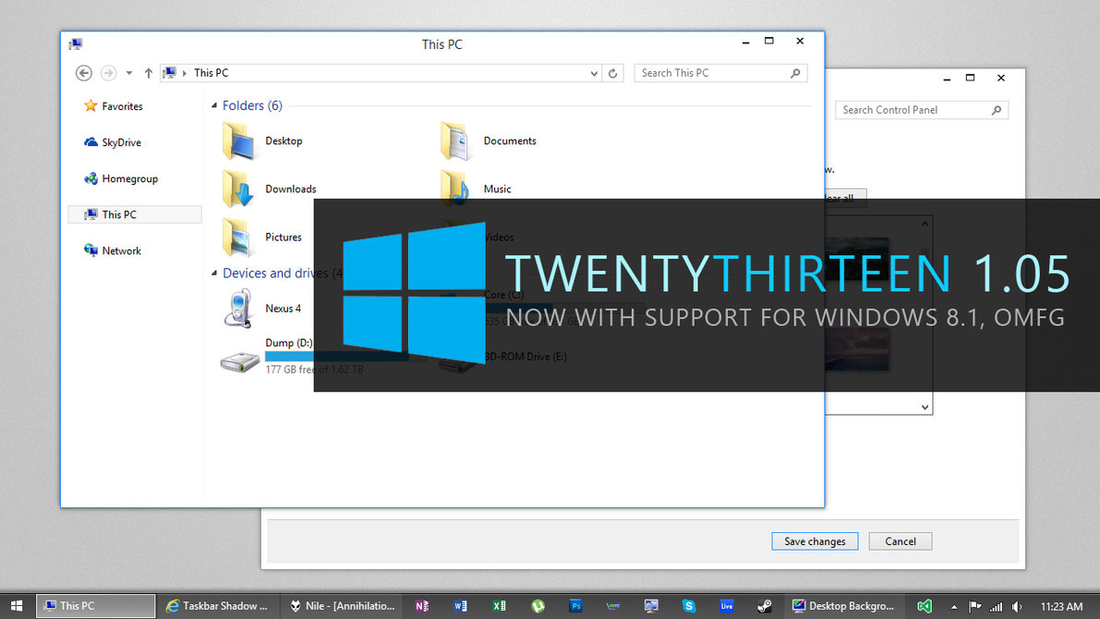The image size is (1100, 619).
Task: Minimize the Control Panel window
Action: (947, 79)
